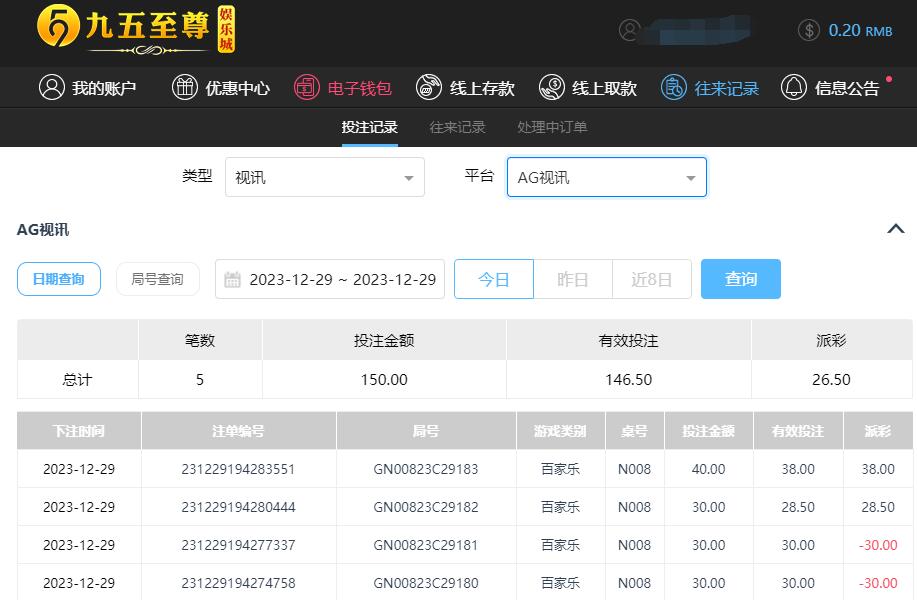Click the 0.20 RMB balance
The width and height of the screenshot is (917, 600).
[860, 30]
